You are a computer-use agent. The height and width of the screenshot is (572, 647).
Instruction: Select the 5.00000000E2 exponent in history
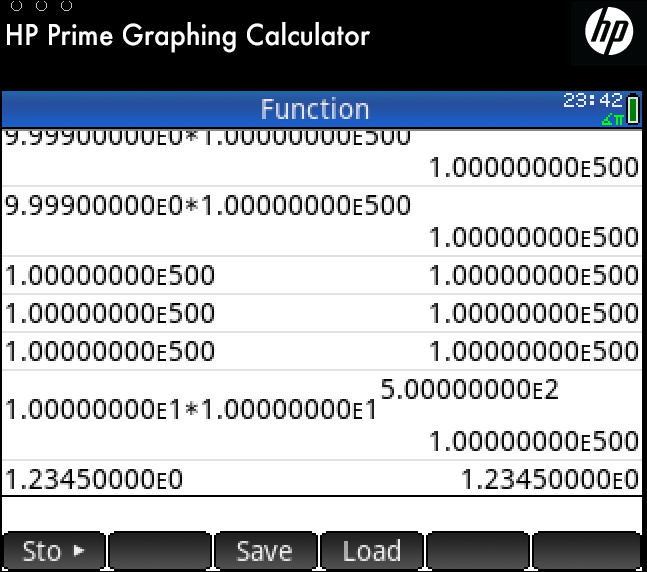tap(469, 390)
